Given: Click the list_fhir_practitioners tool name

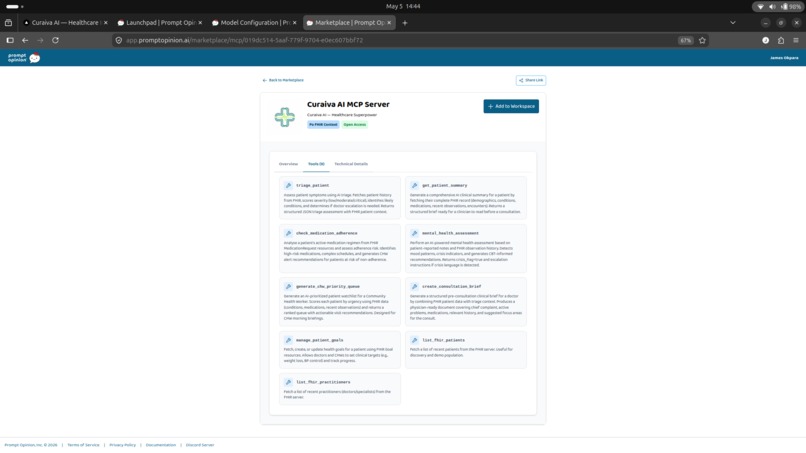Looking at the screenshot, I should point(323,382).
